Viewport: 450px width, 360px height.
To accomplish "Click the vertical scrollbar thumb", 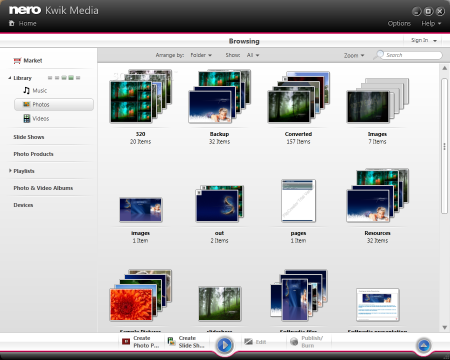I will pos(444,146).
